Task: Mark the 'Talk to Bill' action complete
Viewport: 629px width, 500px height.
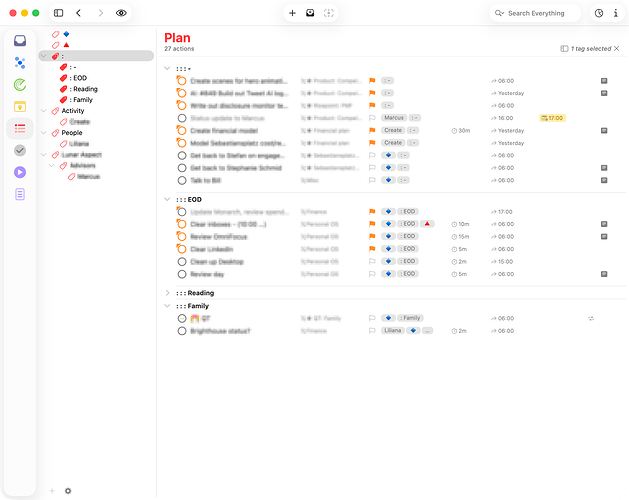Action: pyautogui.click(x=182, y=181)
